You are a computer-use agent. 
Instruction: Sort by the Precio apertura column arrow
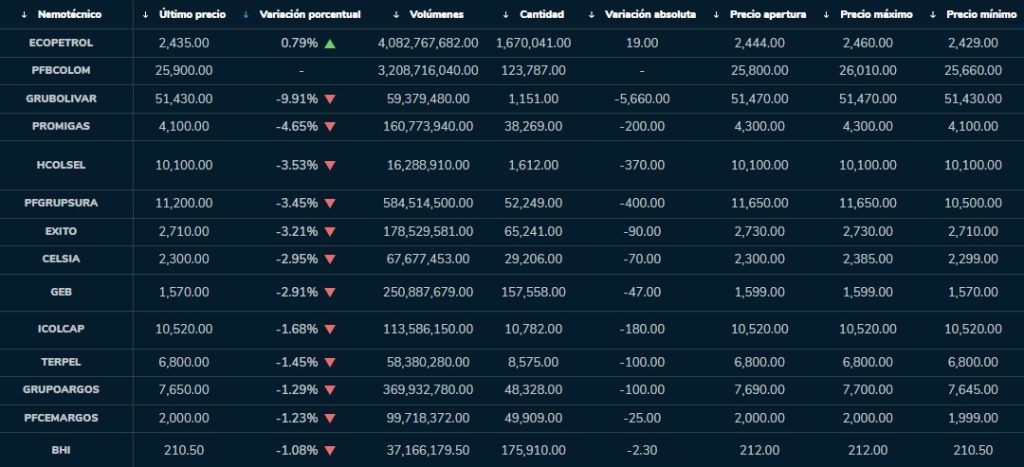[716, 14]
